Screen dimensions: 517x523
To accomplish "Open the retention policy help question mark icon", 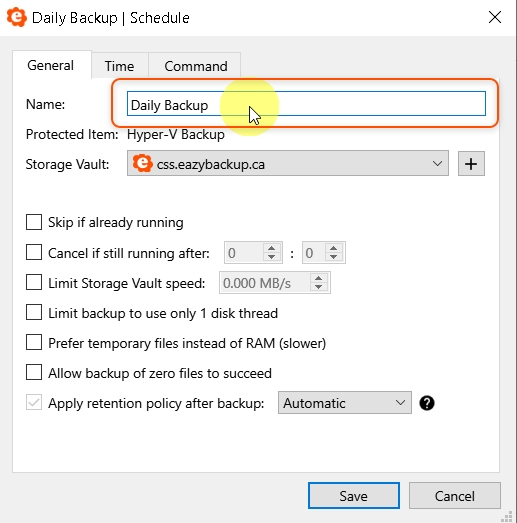I will (x=427, y=403).
